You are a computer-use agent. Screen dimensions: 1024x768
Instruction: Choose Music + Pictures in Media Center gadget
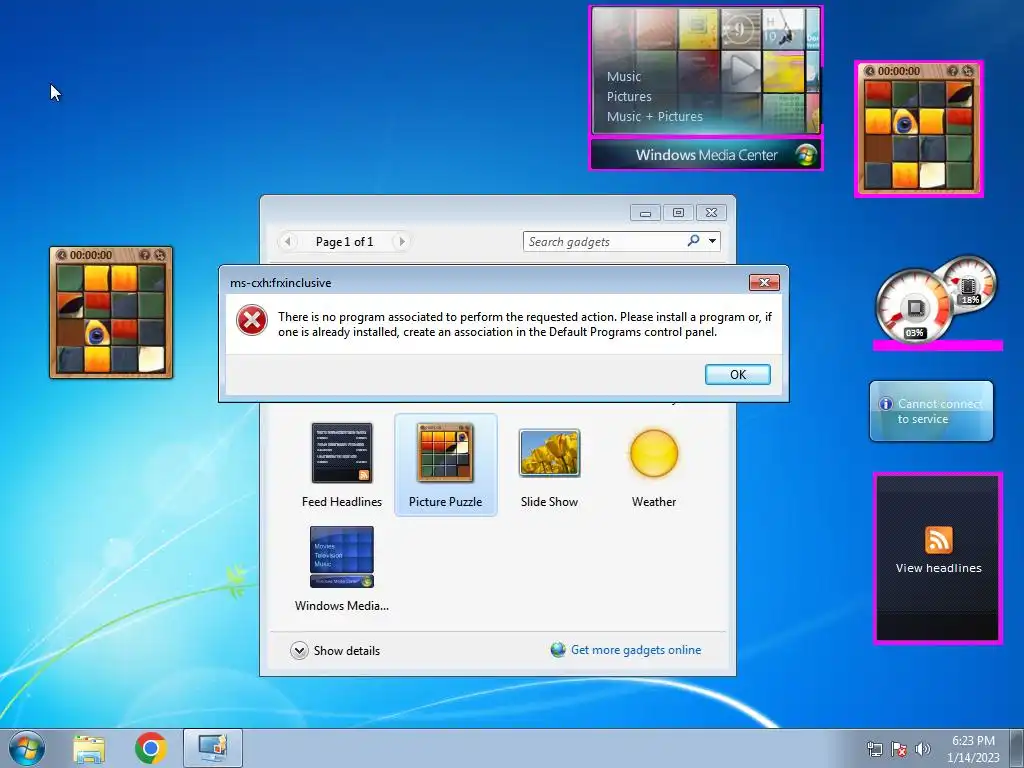click(654, 117)
